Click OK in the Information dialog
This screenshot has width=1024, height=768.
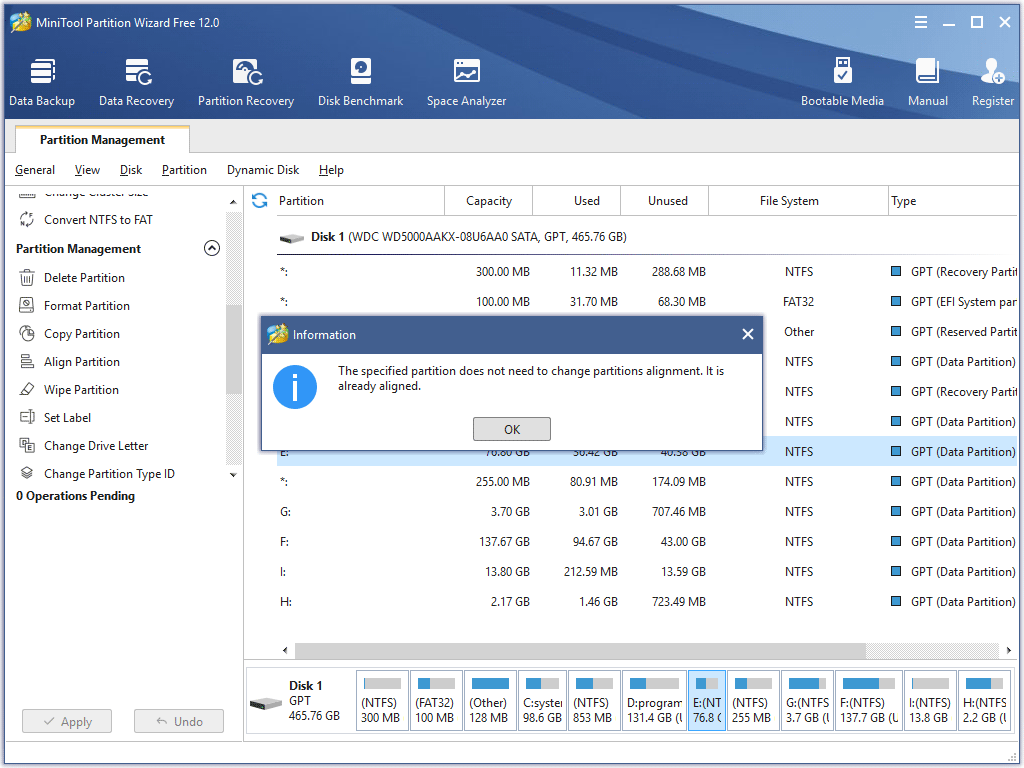click(512, 429)
